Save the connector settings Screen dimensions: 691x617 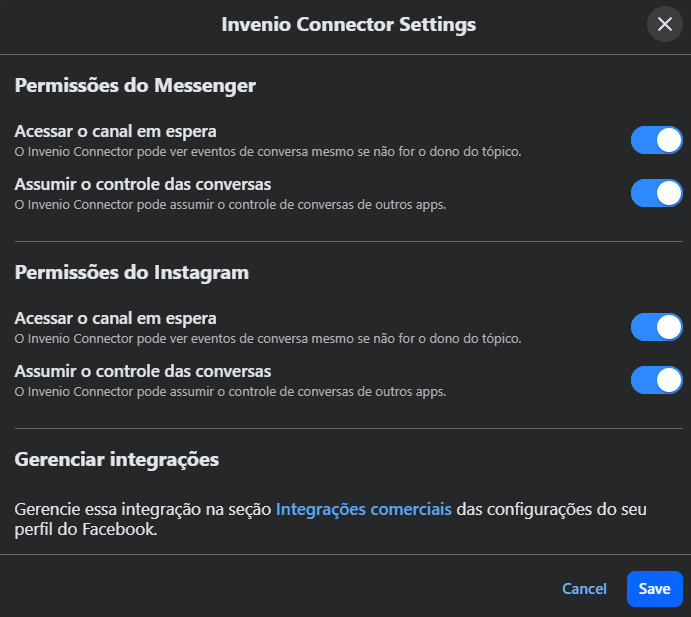coord(655,589)
